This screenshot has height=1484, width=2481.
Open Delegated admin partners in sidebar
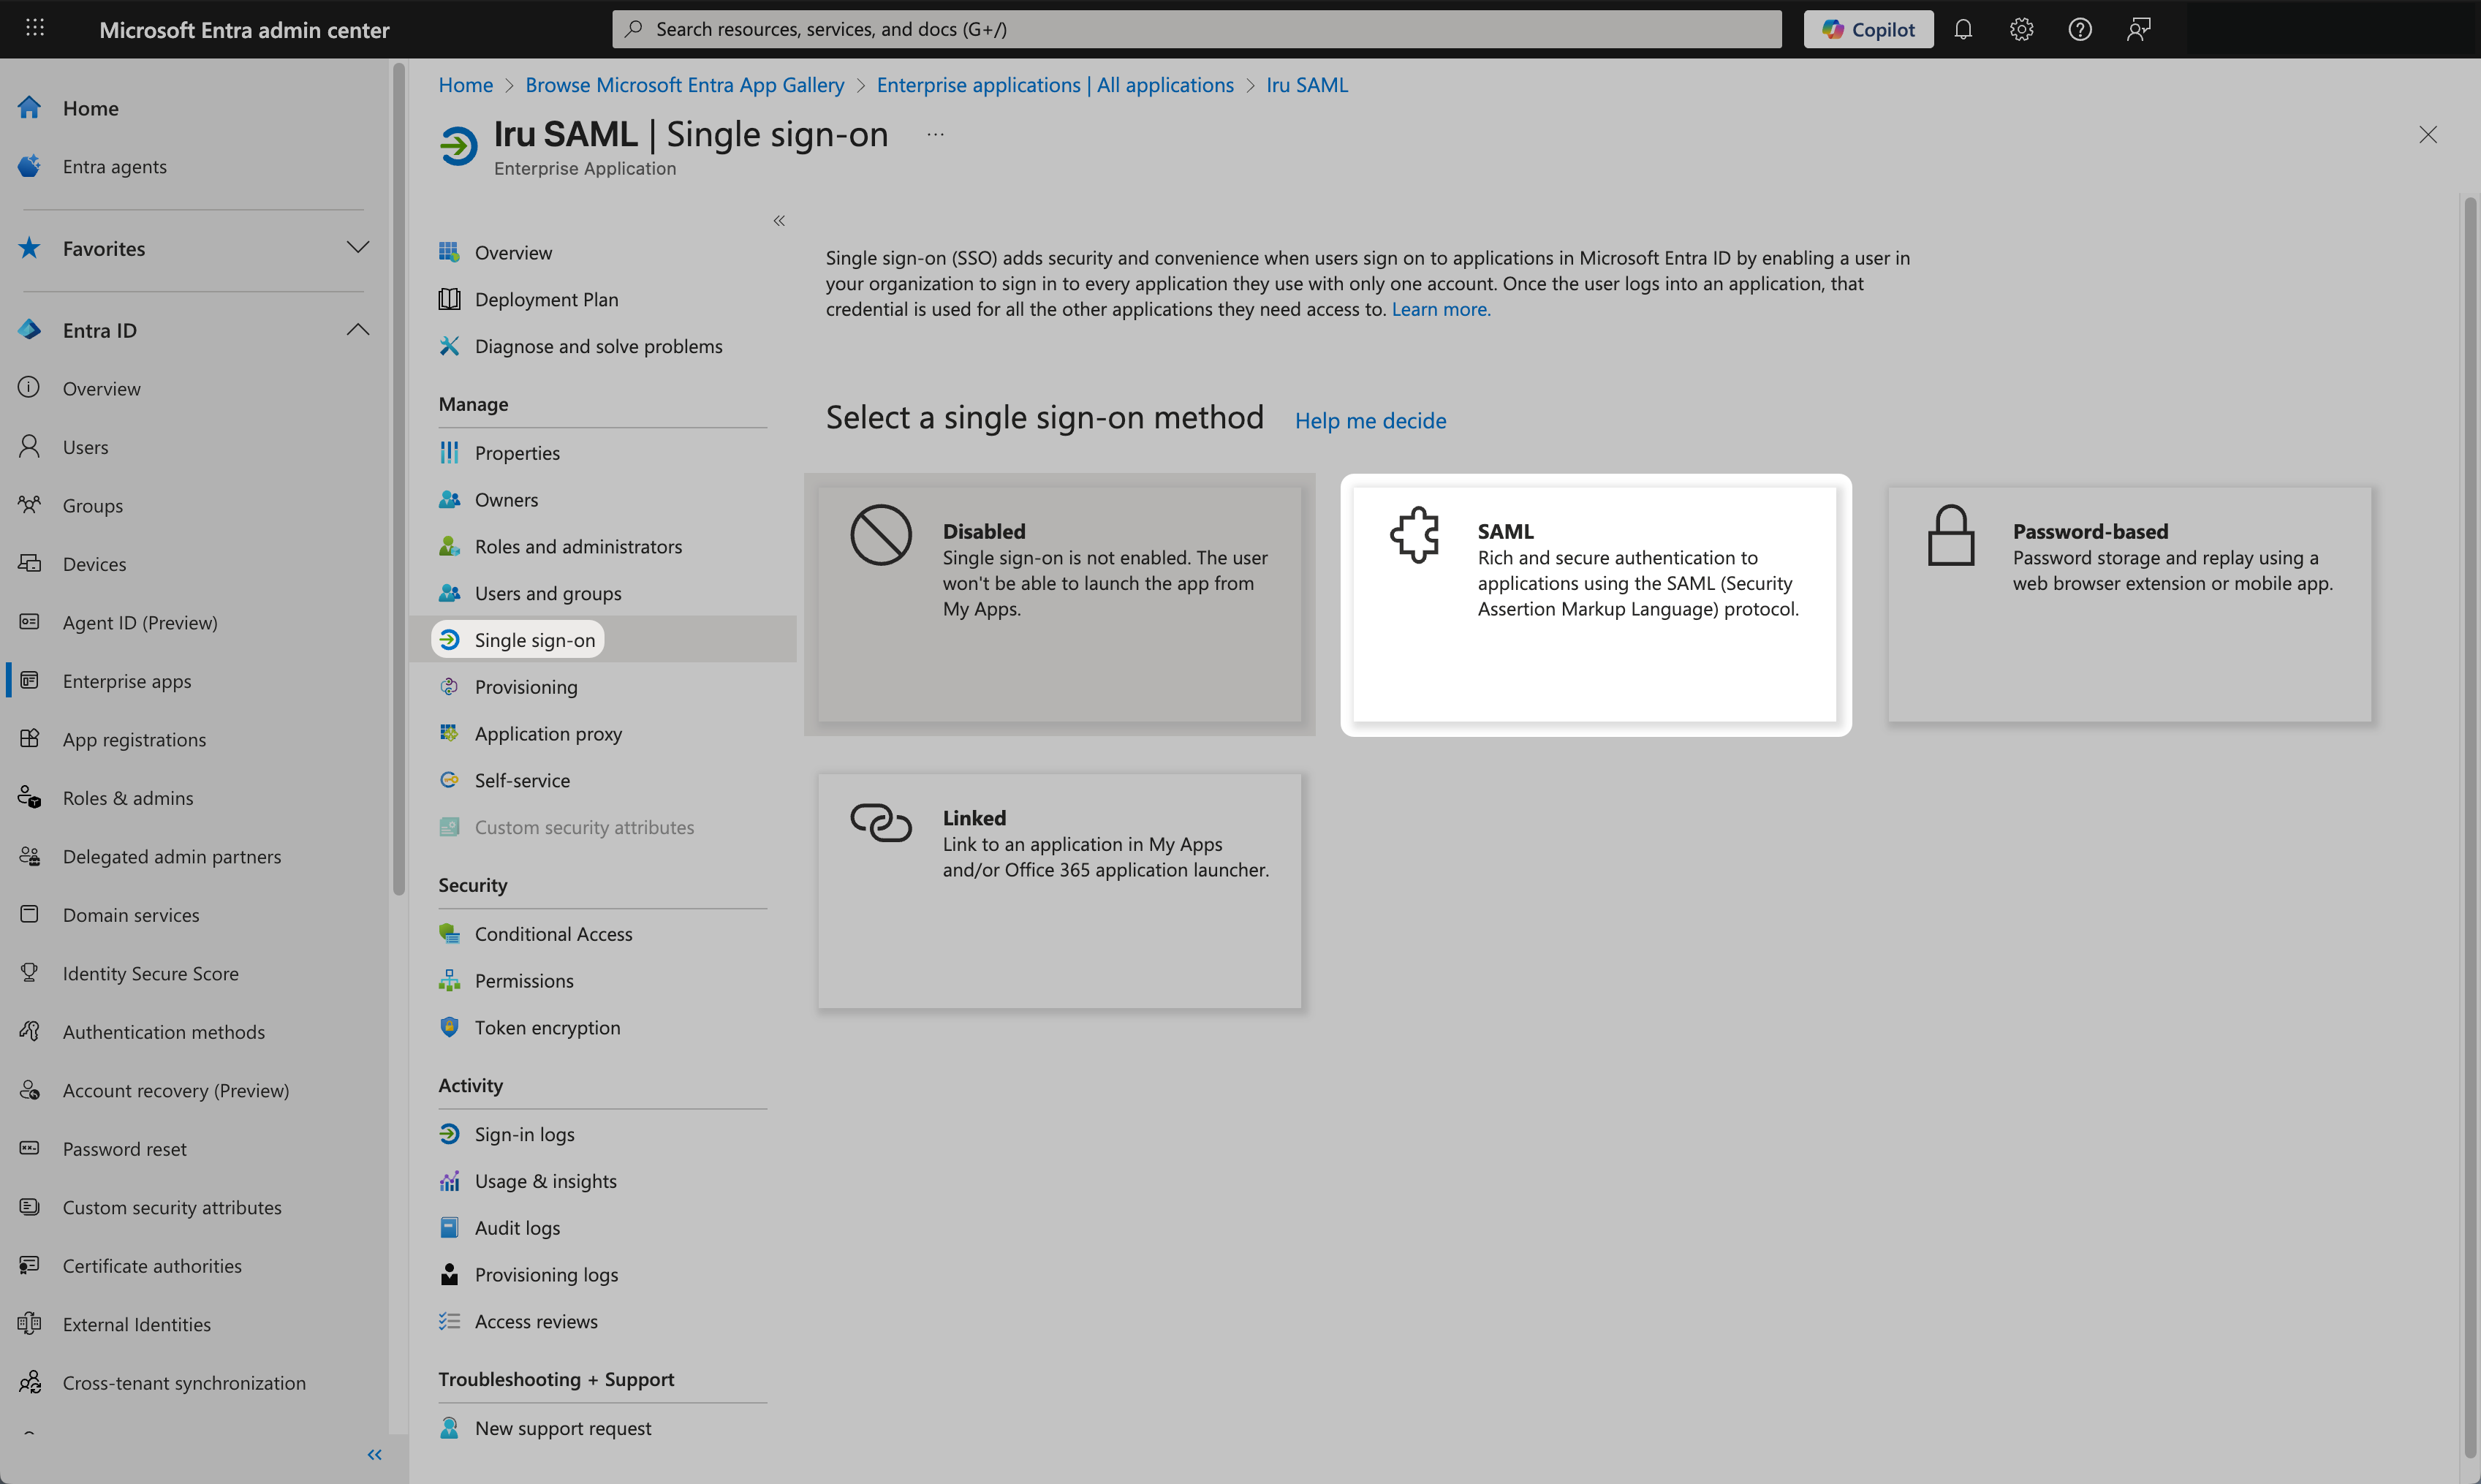(172, 856)
